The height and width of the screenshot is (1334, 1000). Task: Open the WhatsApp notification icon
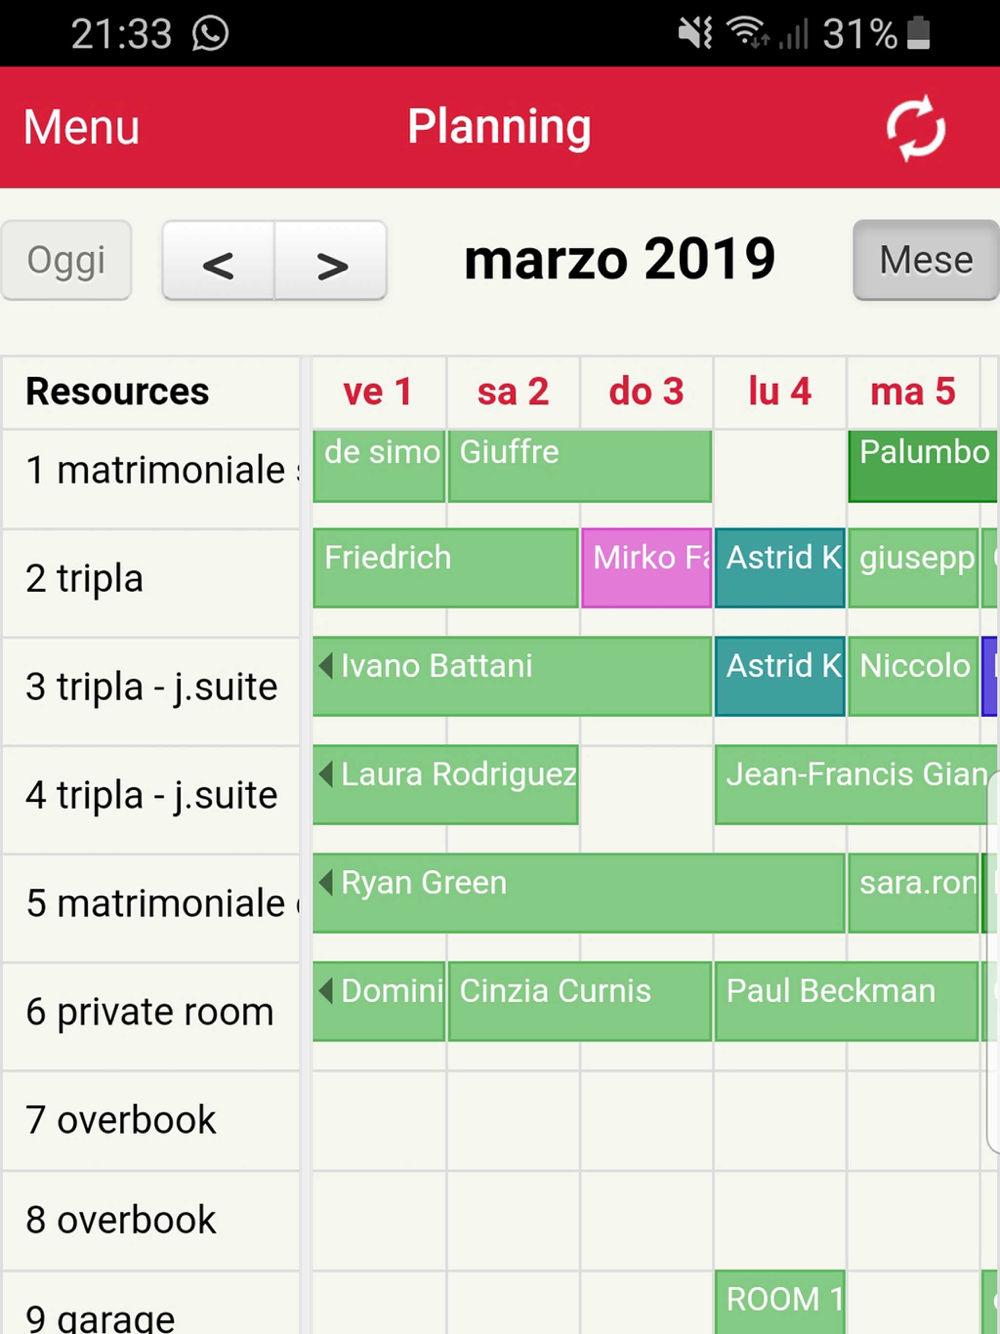pos(210,33)
